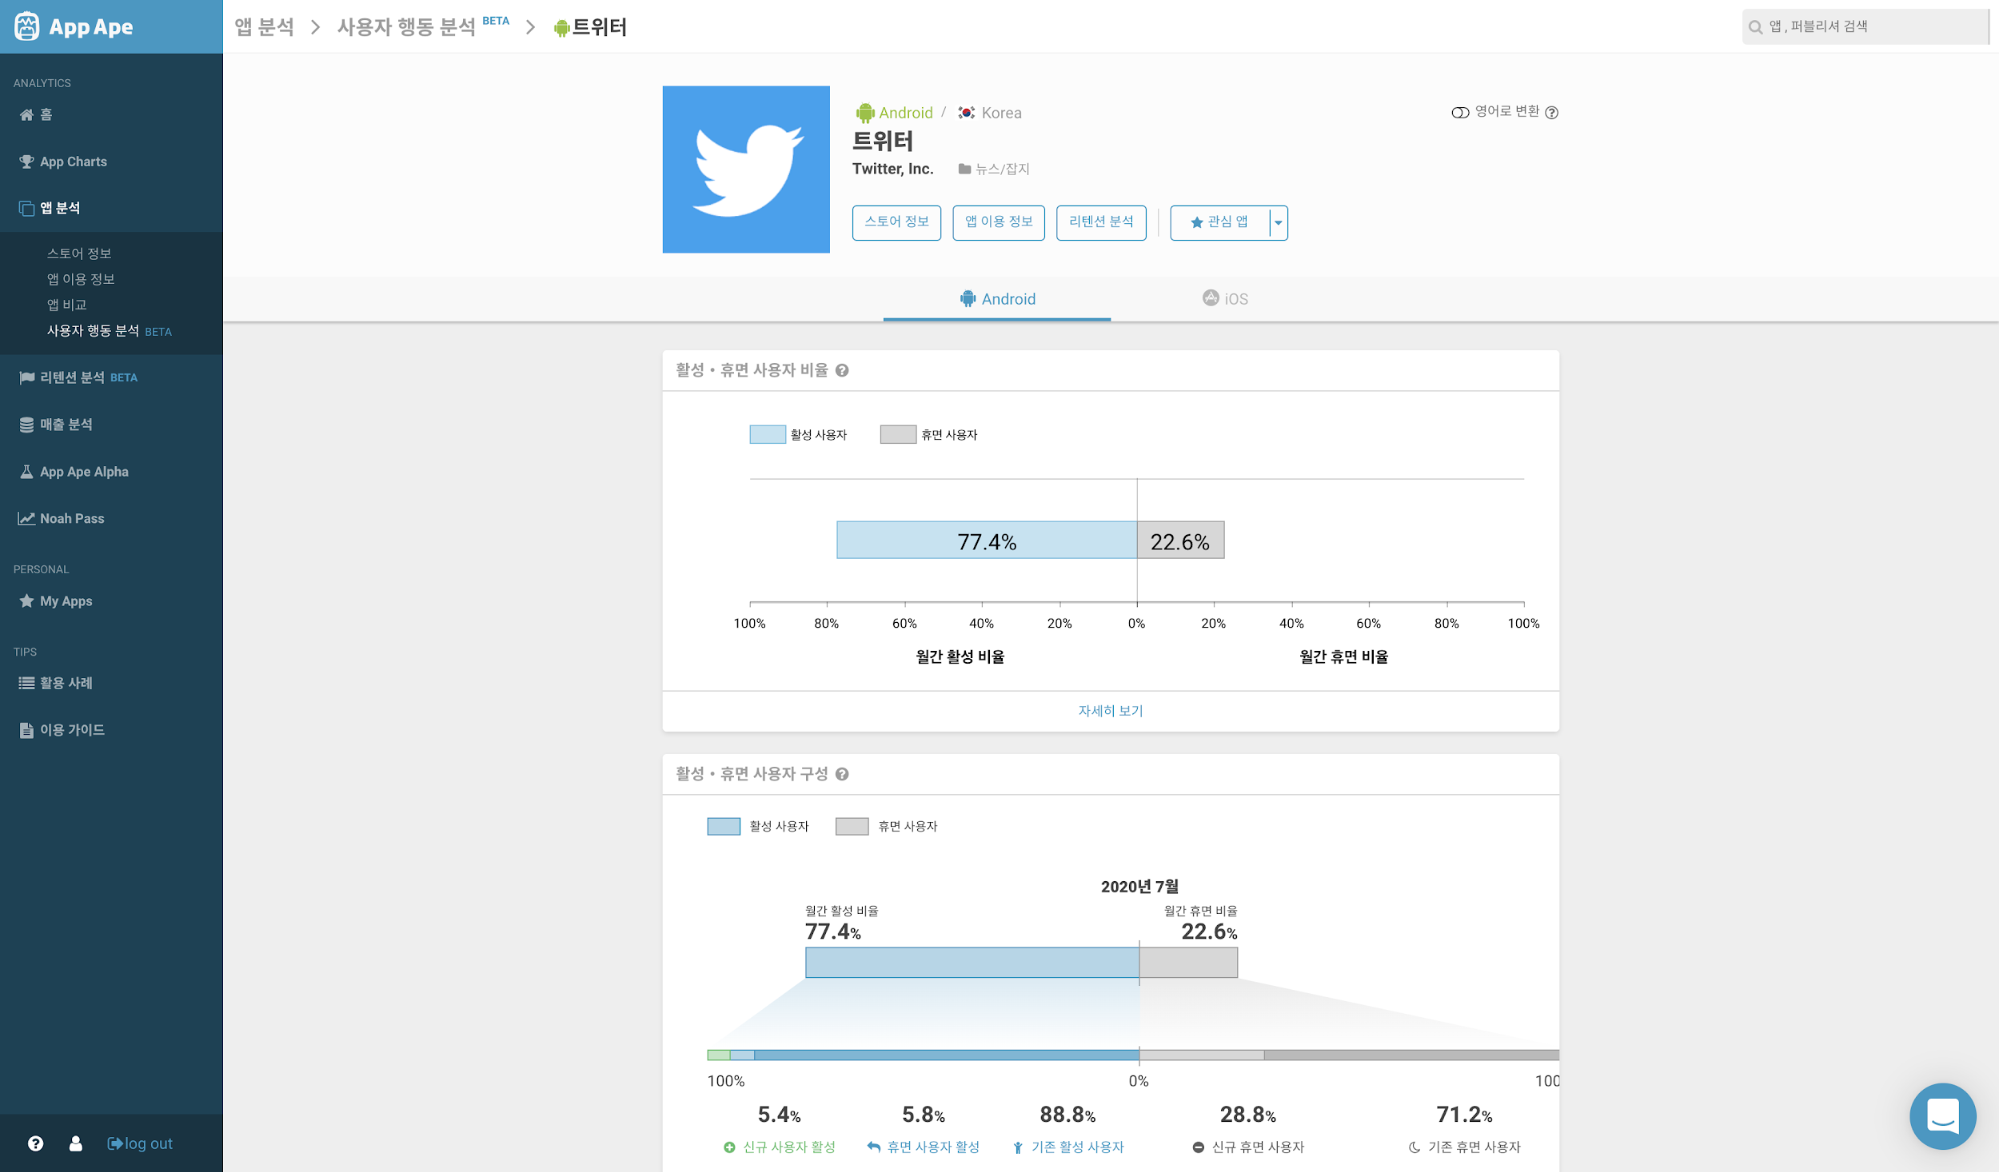Click the help icon beside 영어로 변환

[1552, 112]
